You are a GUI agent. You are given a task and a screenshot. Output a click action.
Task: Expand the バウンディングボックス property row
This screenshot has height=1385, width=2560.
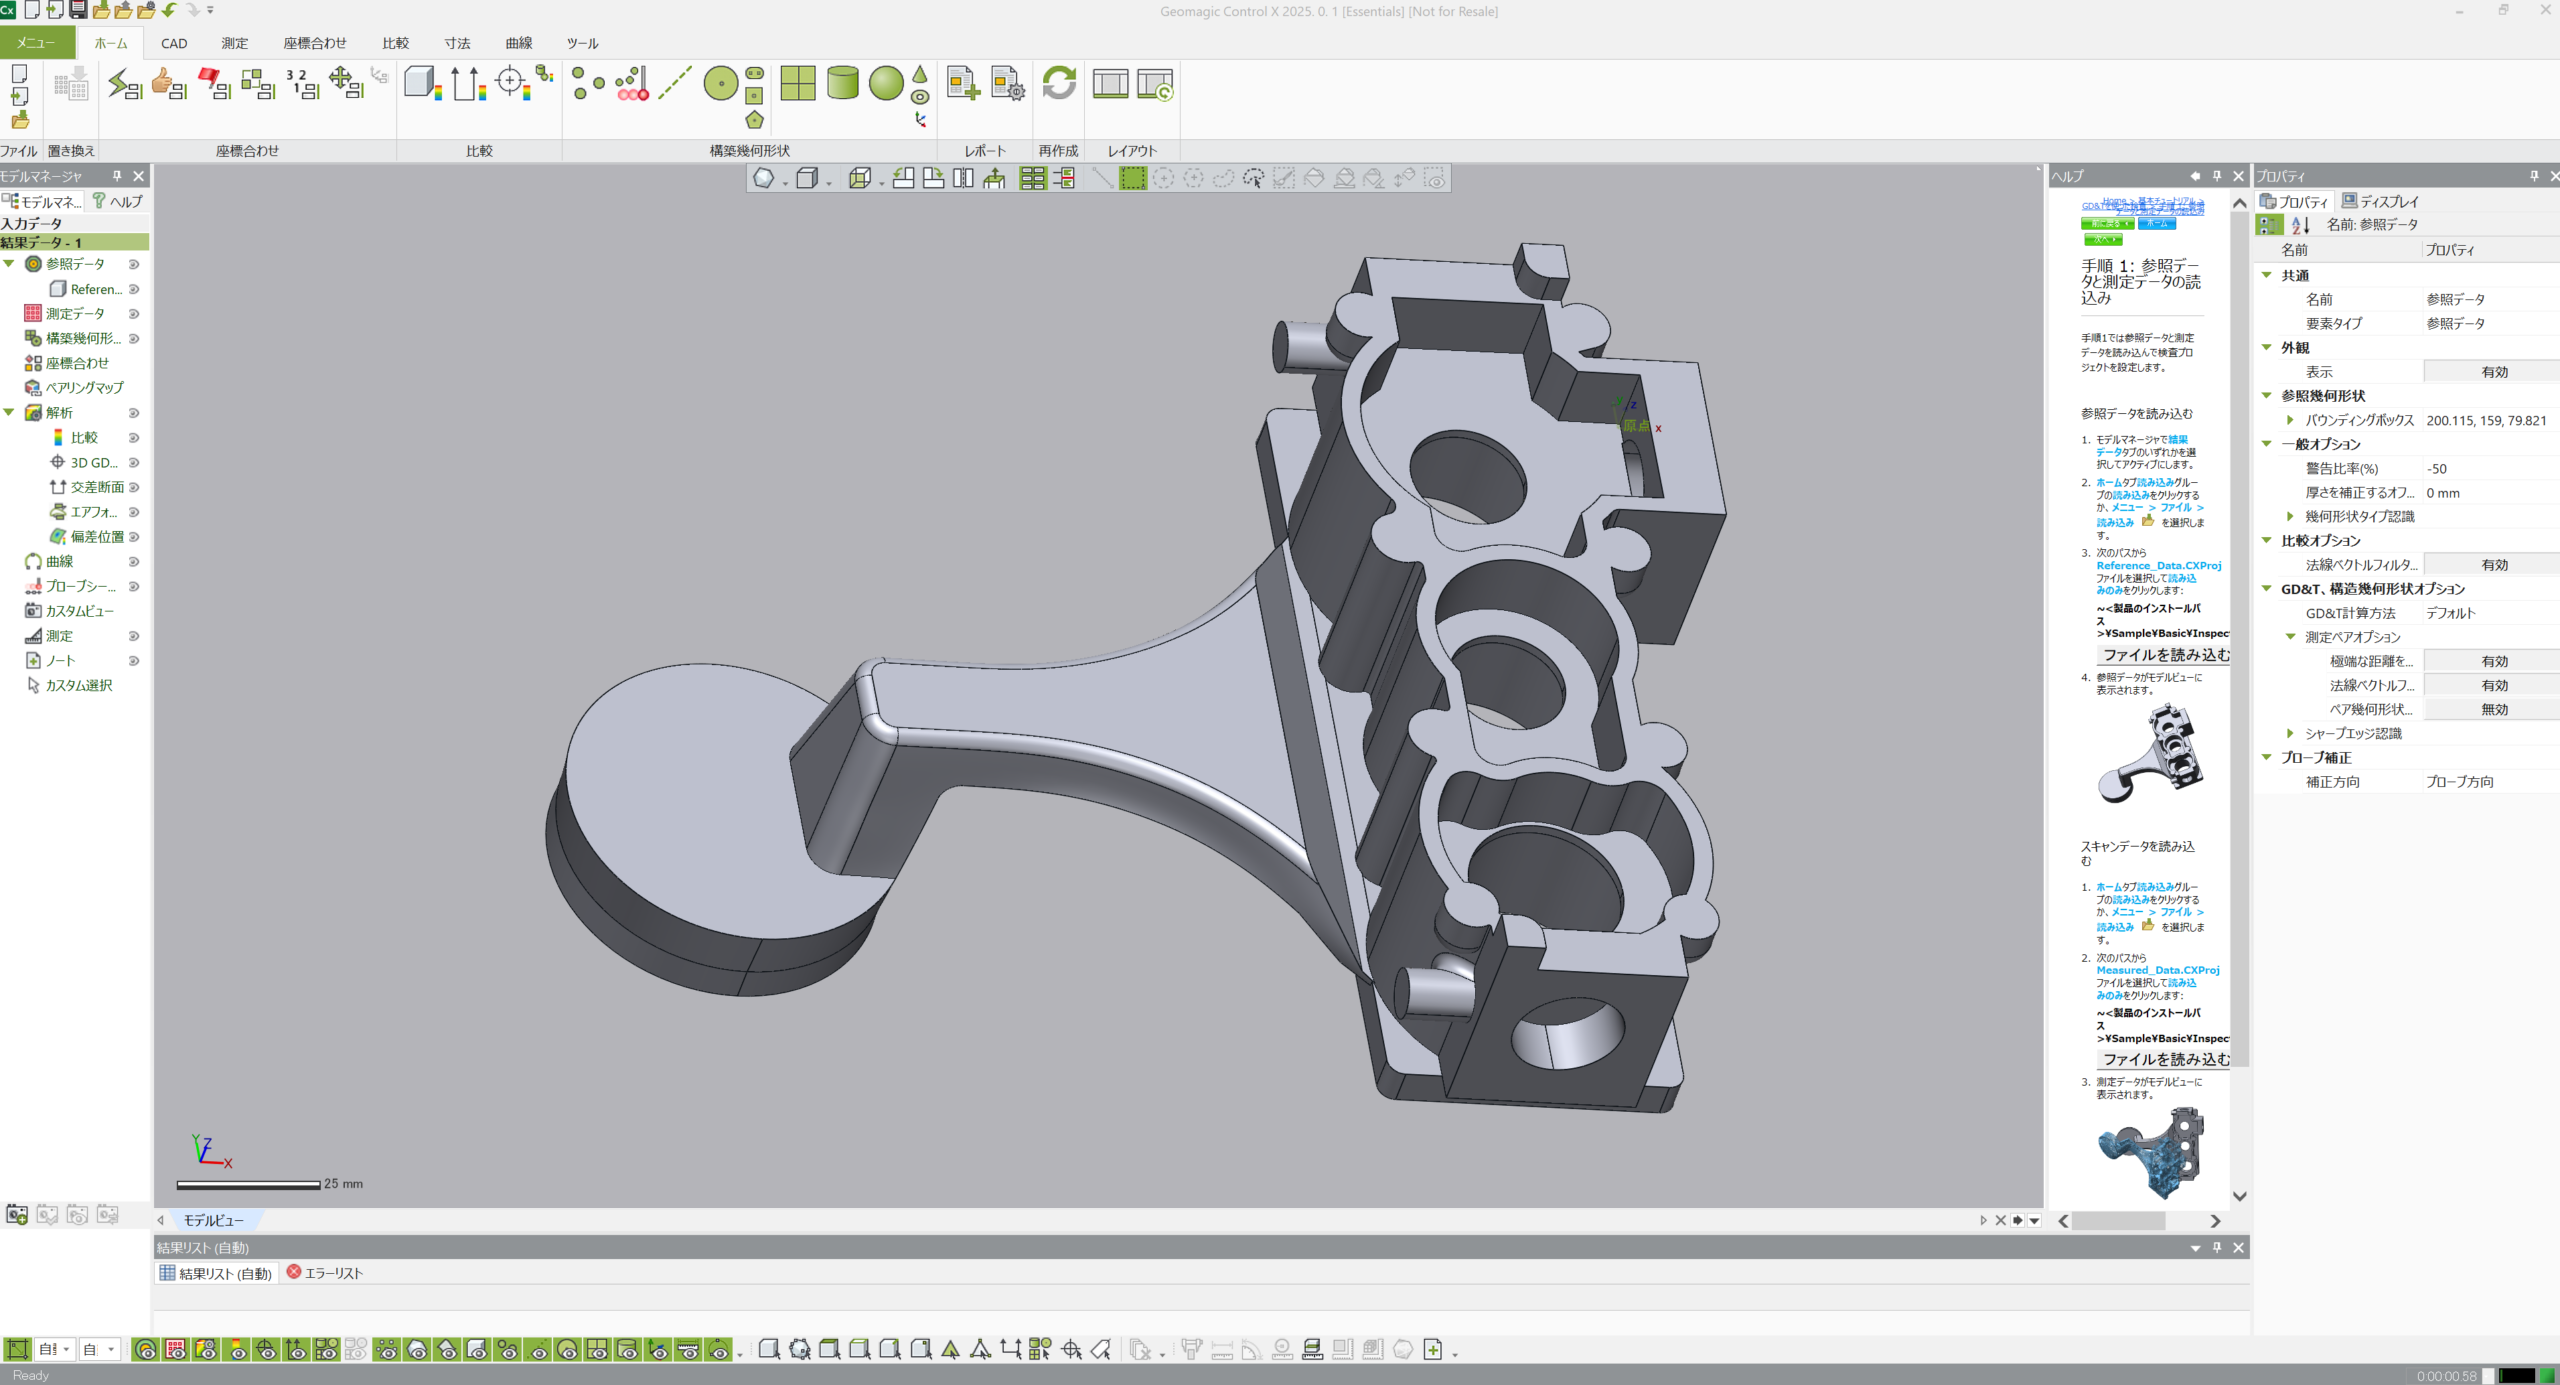tap(2290, 420)
